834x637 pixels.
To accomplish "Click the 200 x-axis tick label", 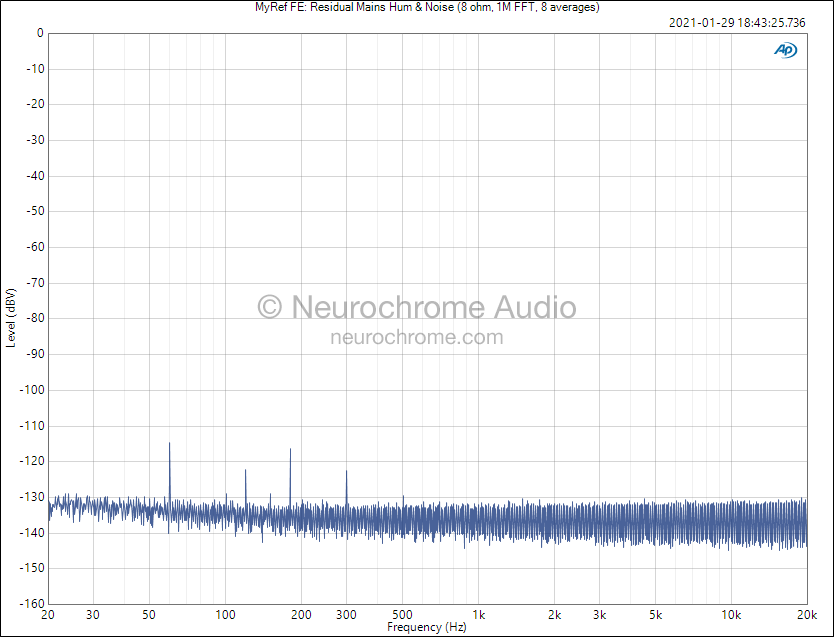I will [301, 615].
